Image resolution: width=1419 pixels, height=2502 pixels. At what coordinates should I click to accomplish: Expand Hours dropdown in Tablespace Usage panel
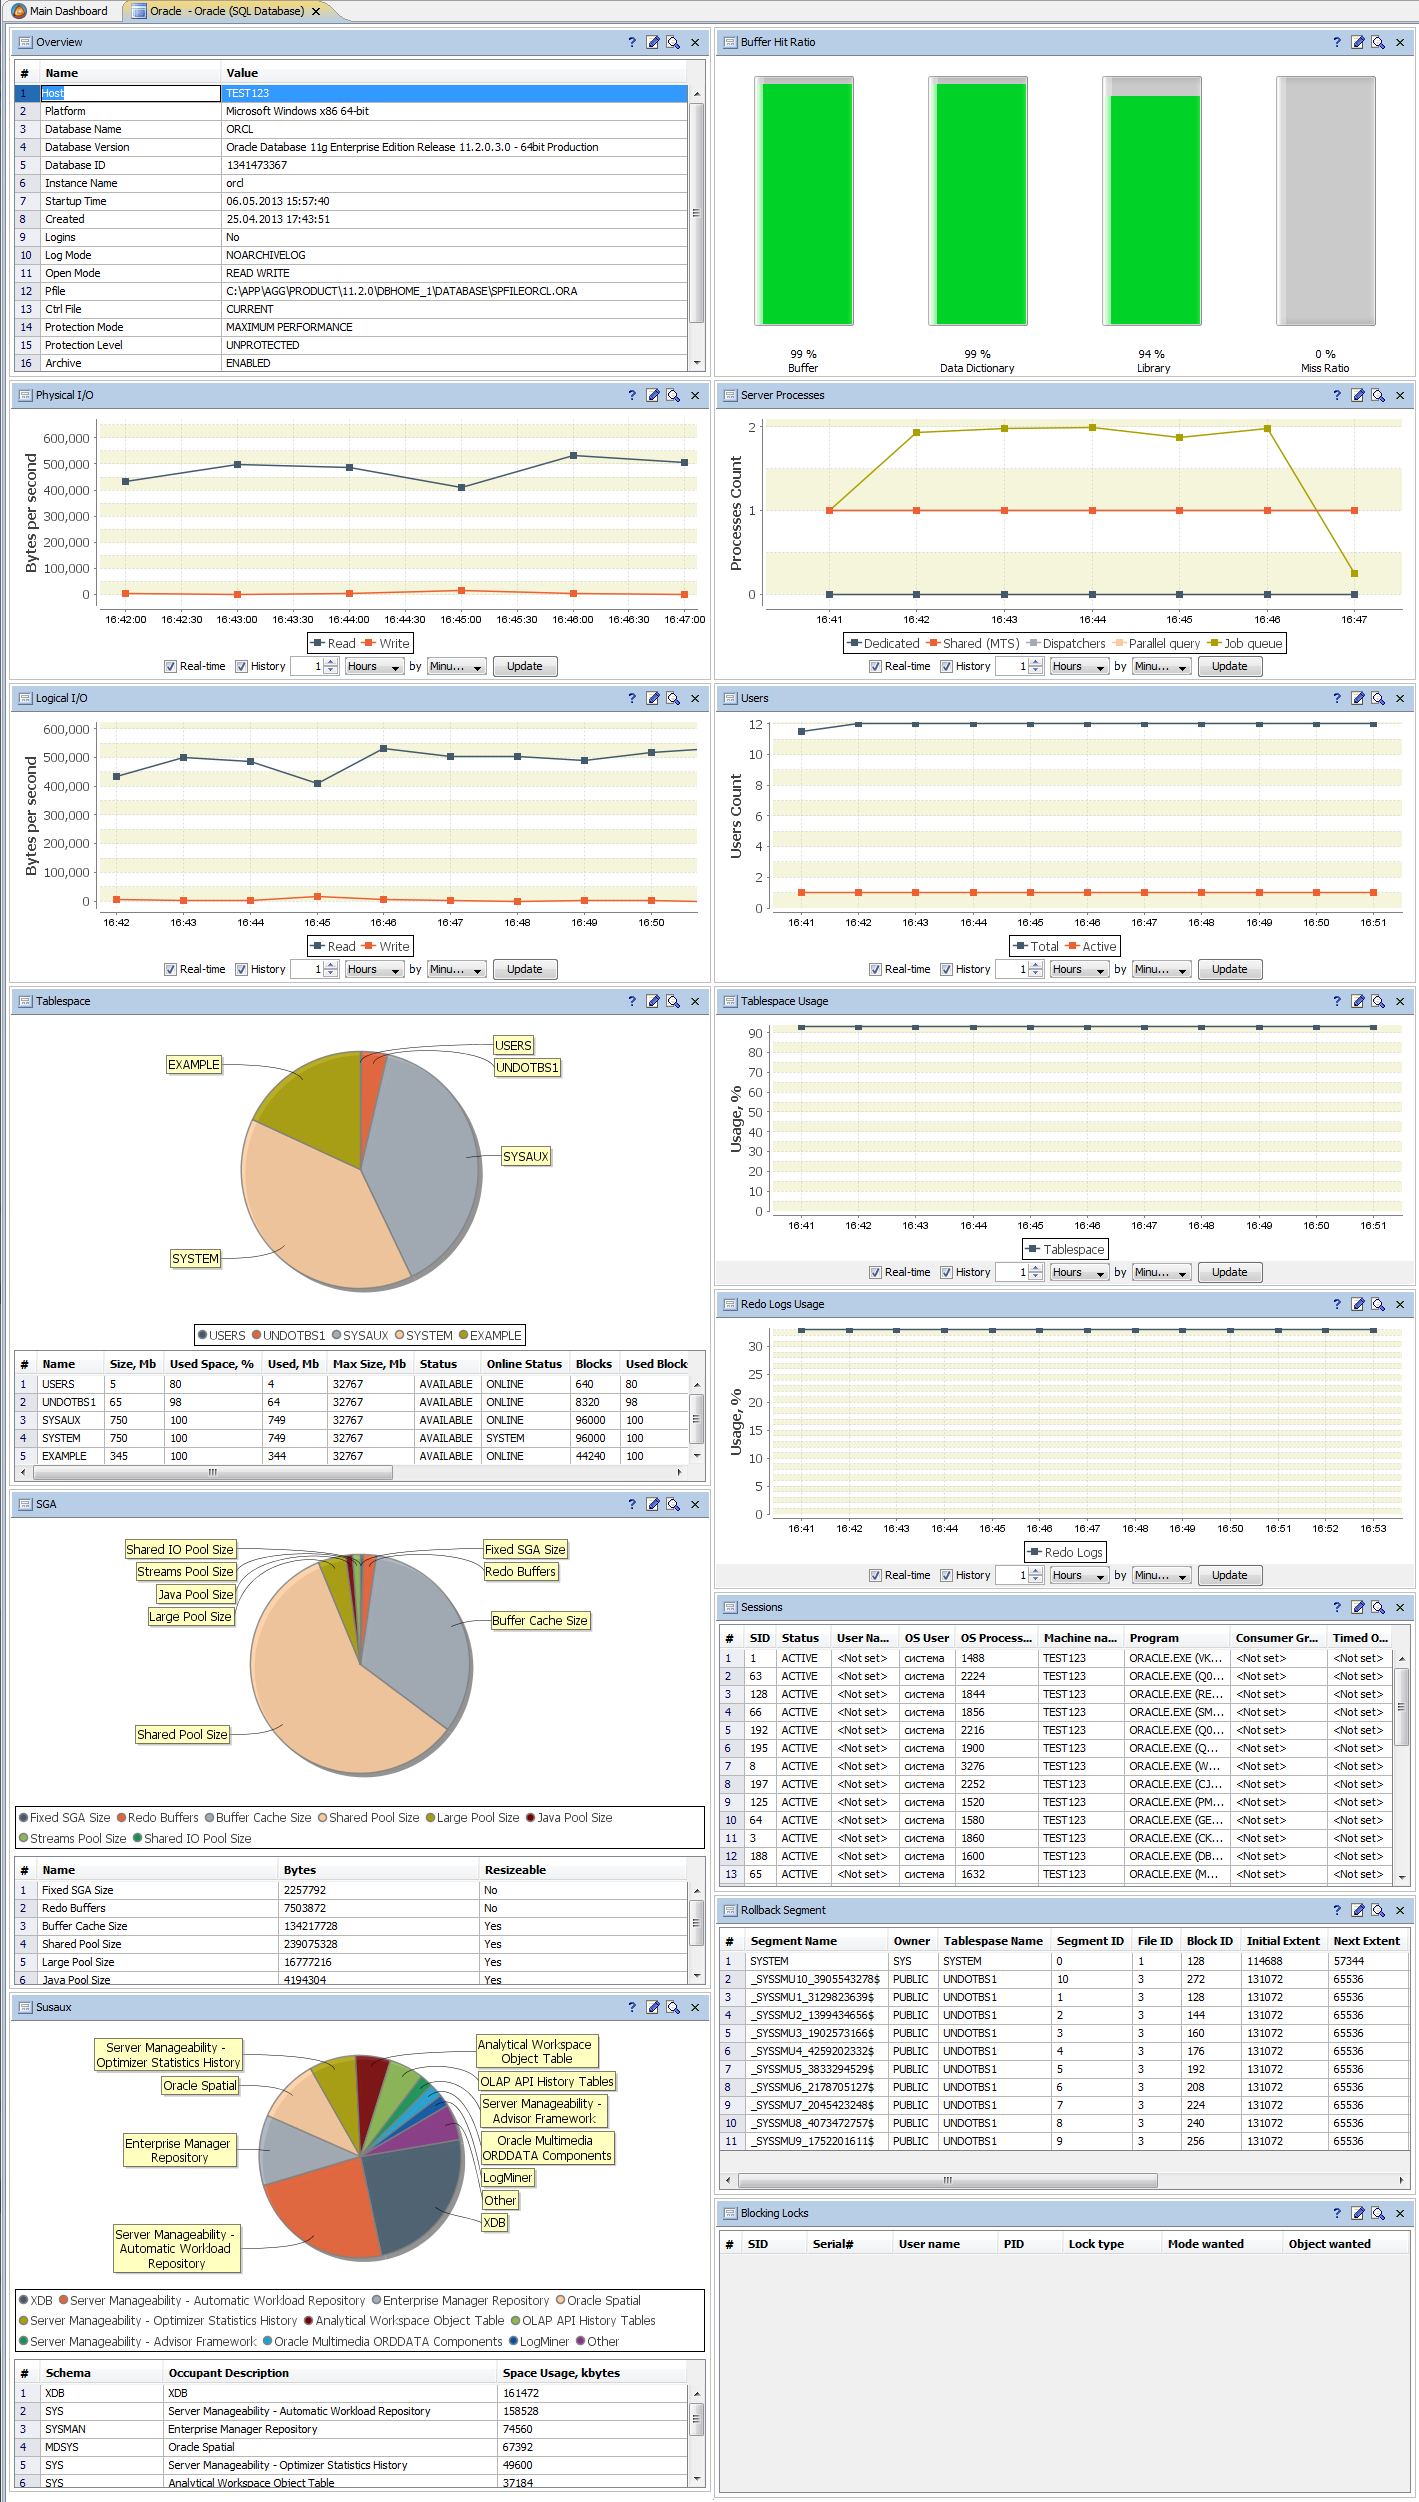pyautogui.click(x=1078, y=1272)
